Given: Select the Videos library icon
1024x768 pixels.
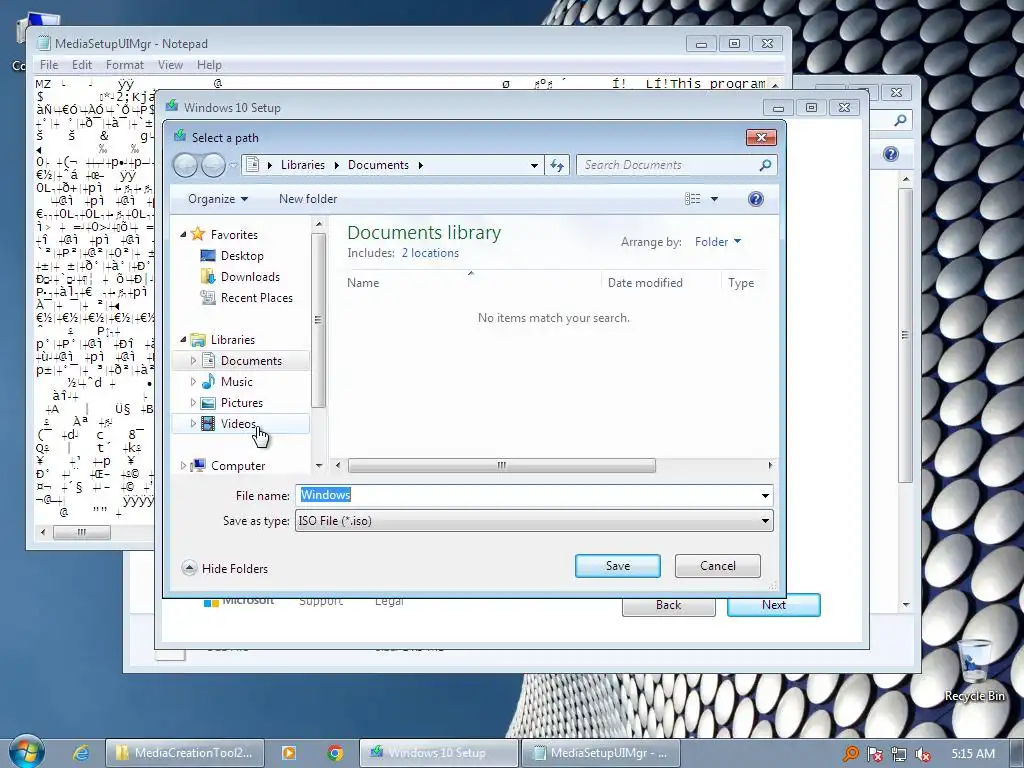Looking at the screenshot, I should click(x=208, y=424).
